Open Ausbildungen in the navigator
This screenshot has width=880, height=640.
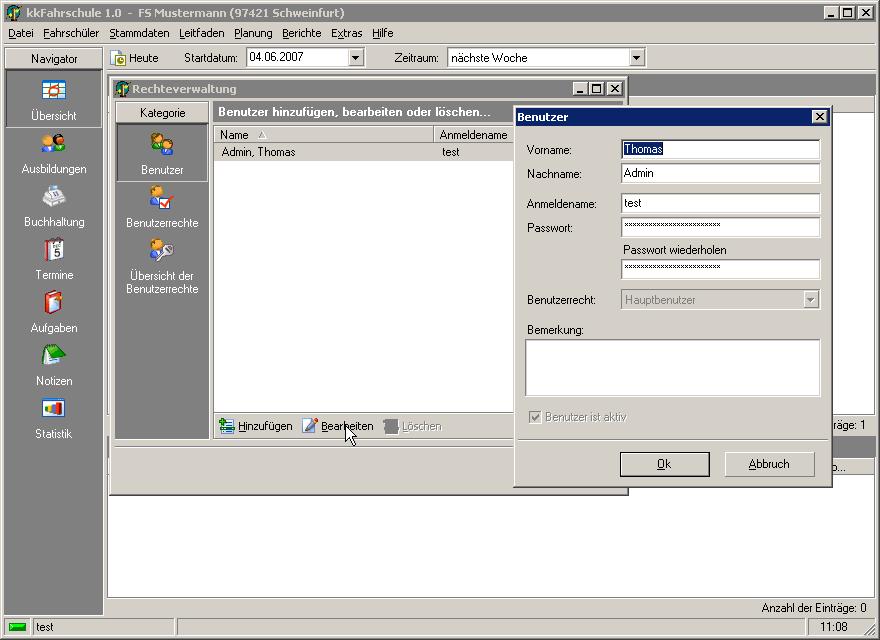[x=53, y=144]
